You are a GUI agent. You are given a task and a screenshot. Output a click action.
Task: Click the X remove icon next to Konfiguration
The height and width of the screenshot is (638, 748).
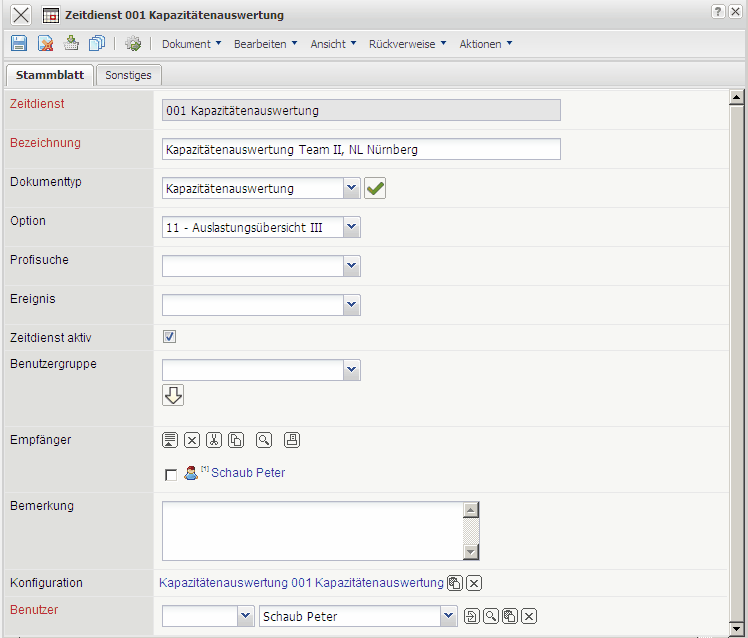pos(474,583)
